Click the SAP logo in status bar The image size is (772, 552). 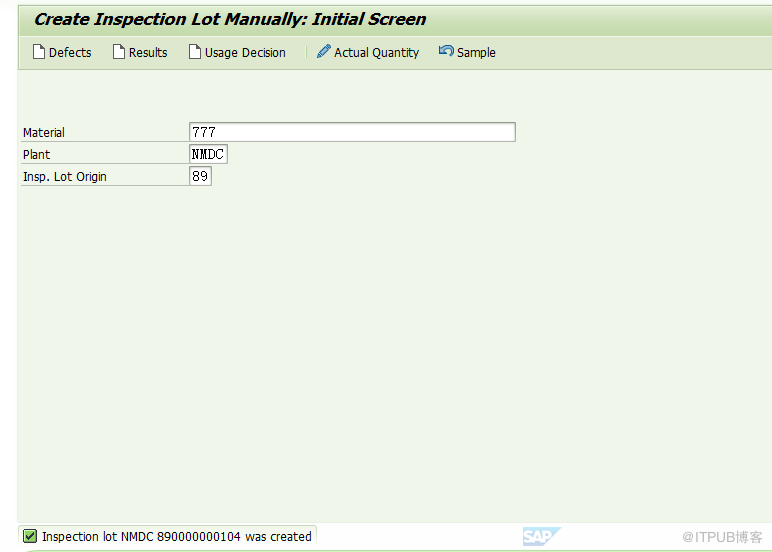[x=542, y=536]
